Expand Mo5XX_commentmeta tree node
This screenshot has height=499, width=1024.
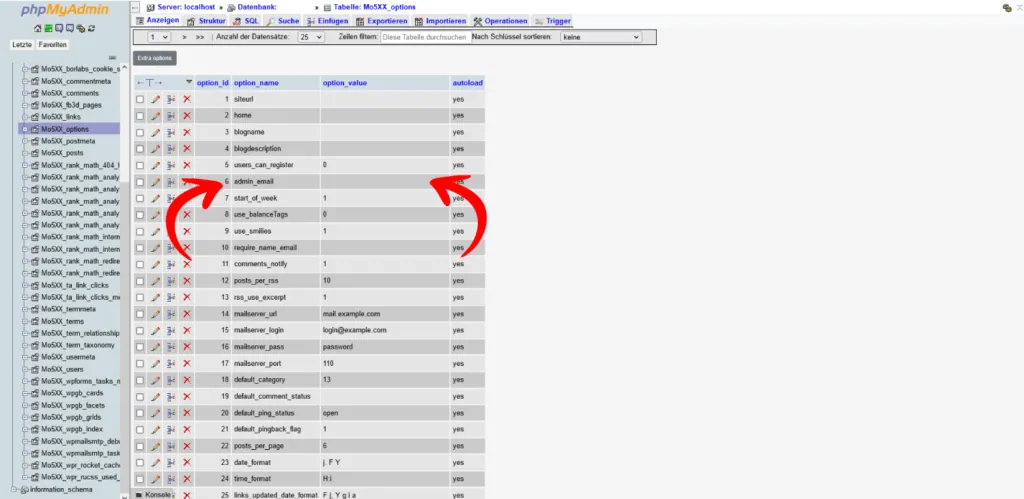pyautogui.click(x=25, y=82)
